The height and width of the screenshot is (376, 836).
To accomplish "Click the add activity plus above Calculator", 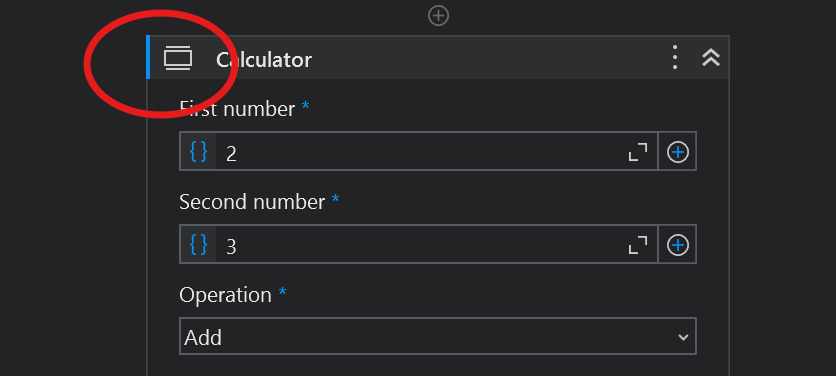I will click(438, 15).
